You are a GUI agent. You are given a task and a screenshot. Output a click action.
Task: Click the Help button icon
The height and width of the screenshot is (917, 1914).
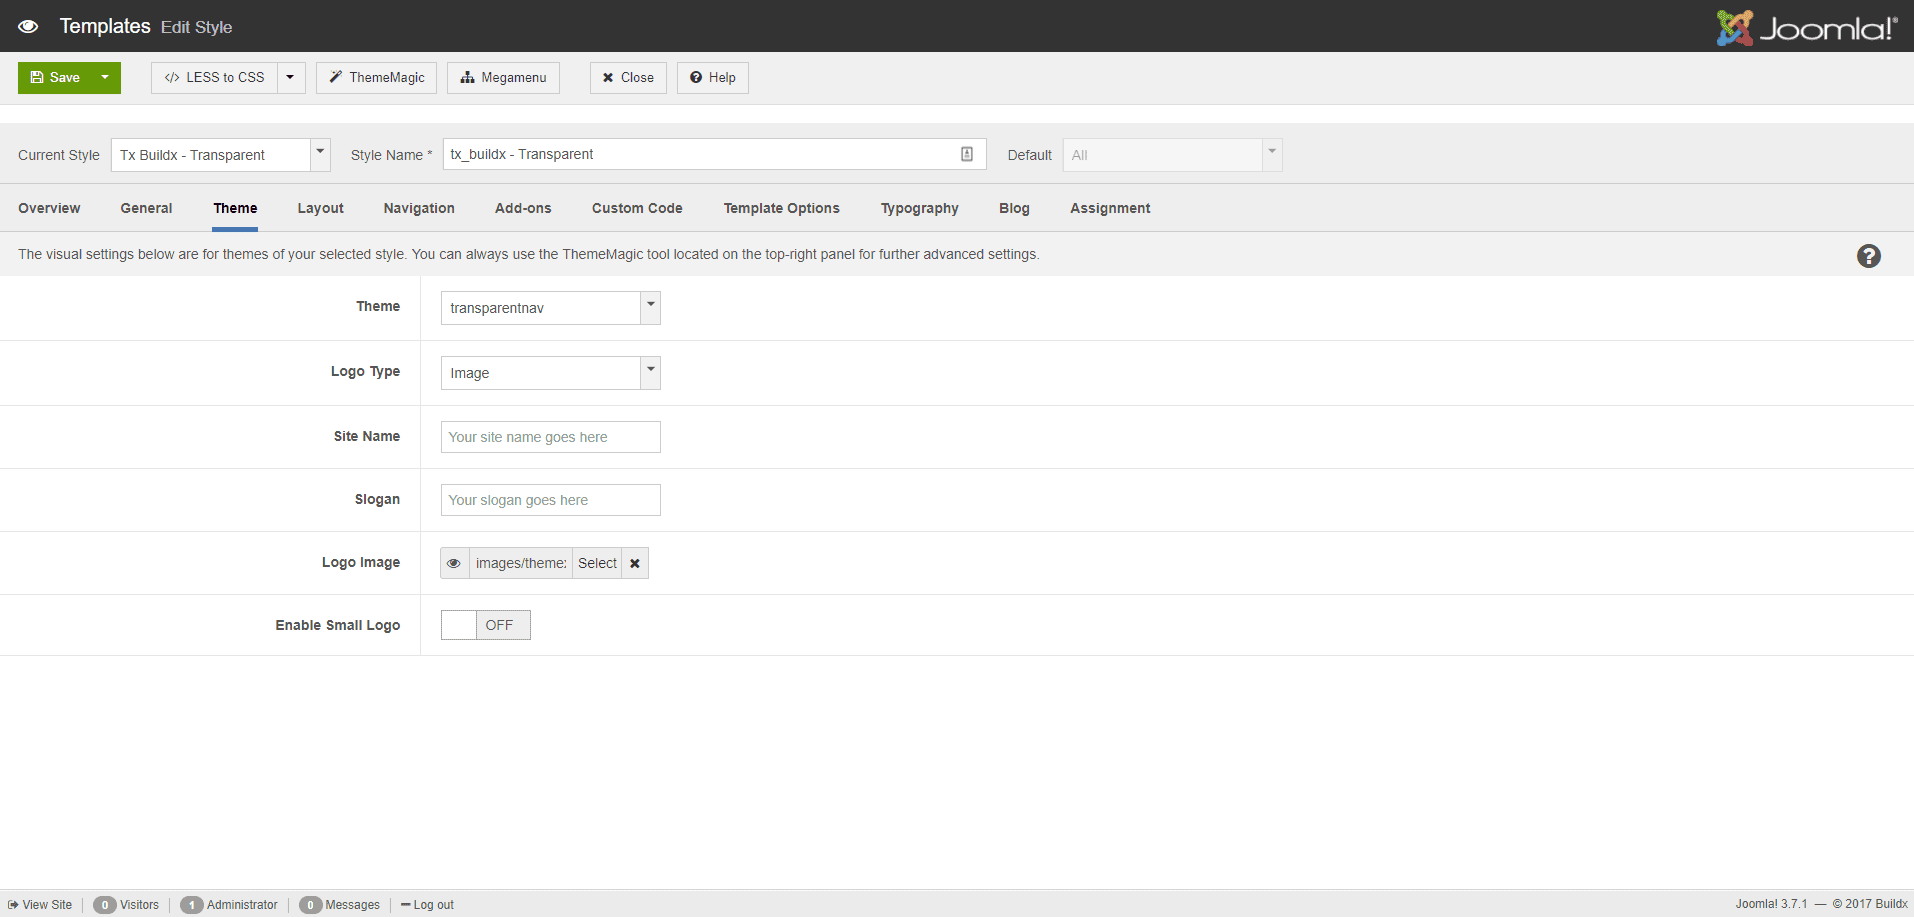click(695, 78)
